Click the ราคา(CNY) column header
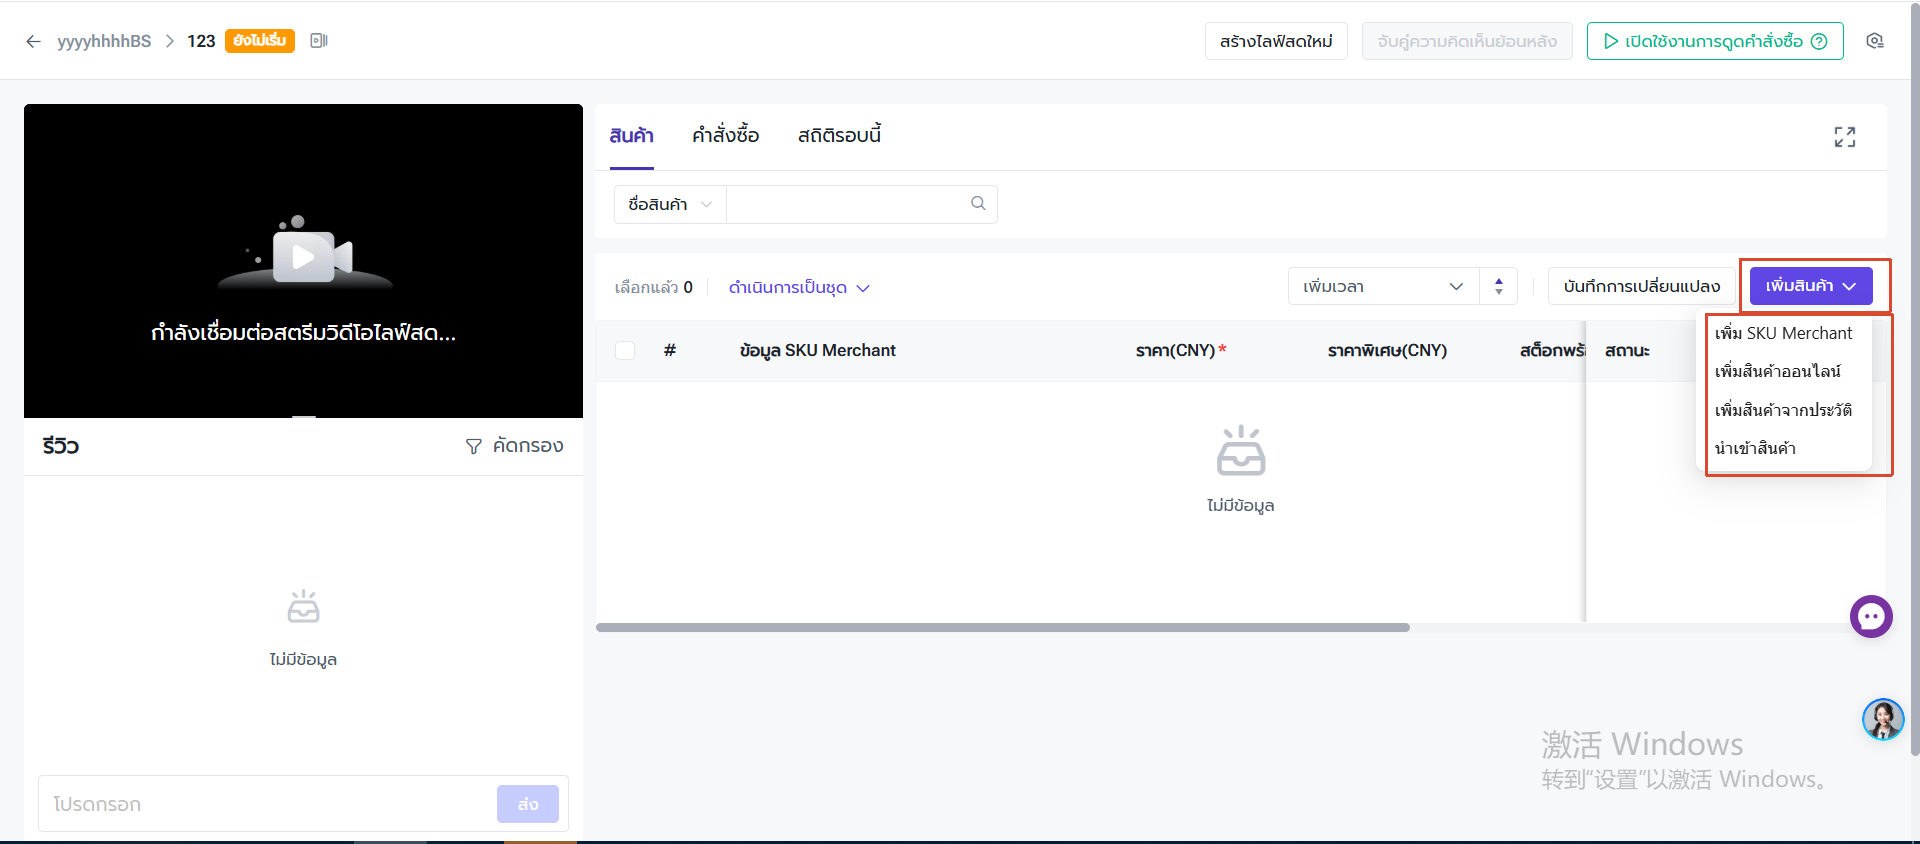The height and width of the screenshot is (844, 1920). pyautogui.click(x=1181, y=351)
